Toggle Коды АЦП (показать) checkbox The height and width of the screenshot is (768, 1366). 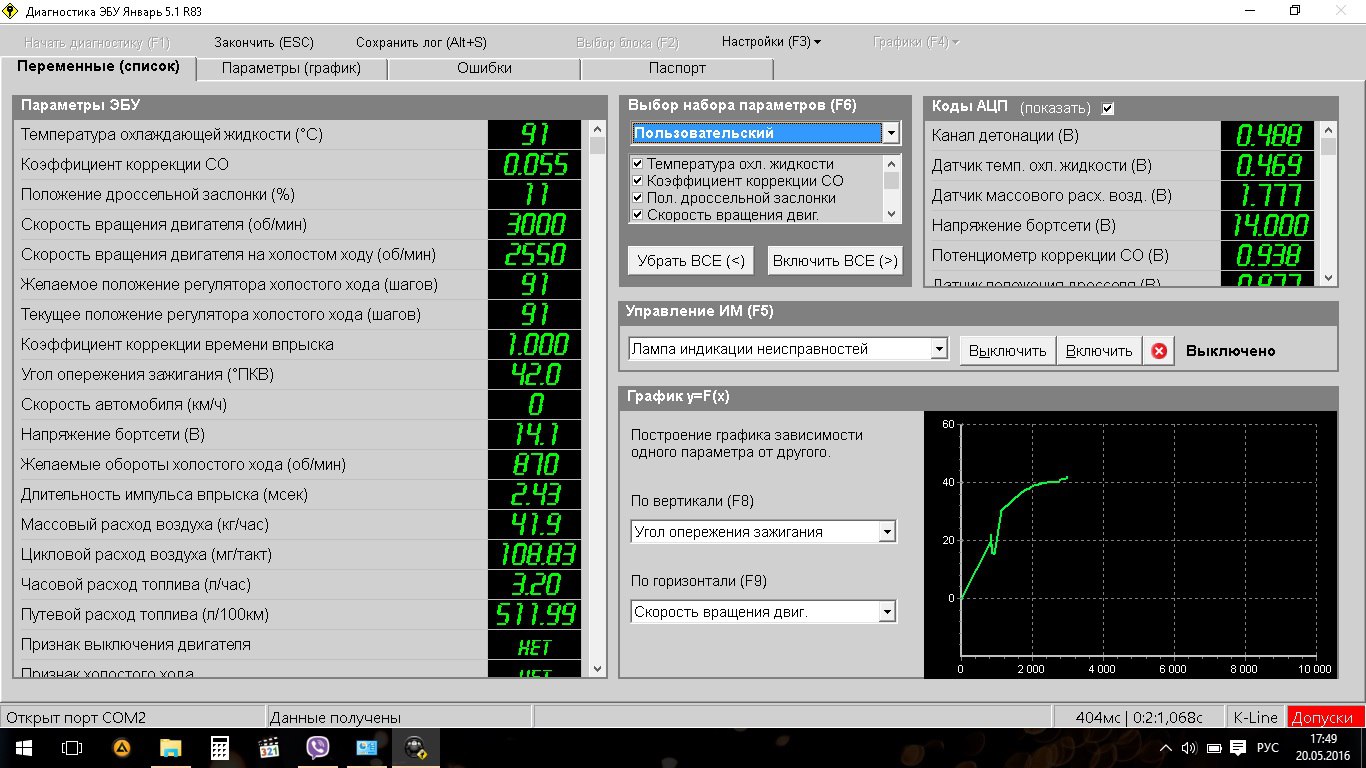1108,108
